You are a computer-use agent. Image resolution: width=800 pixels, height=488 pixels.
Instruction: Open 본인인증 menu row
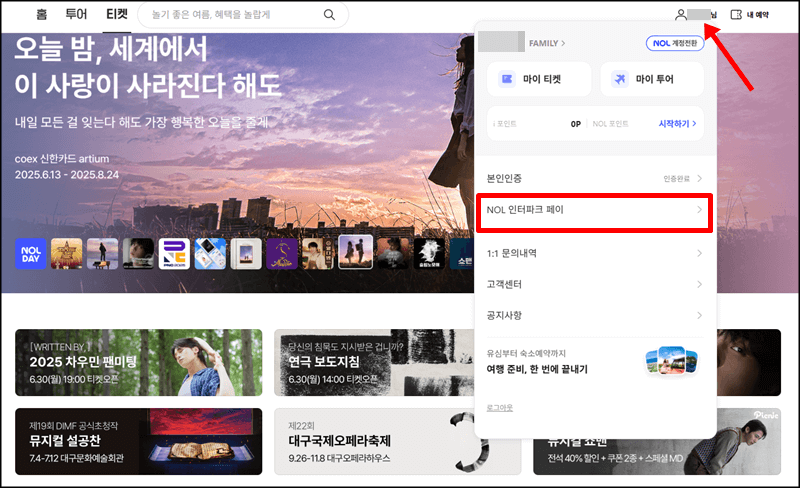point(594,178)
